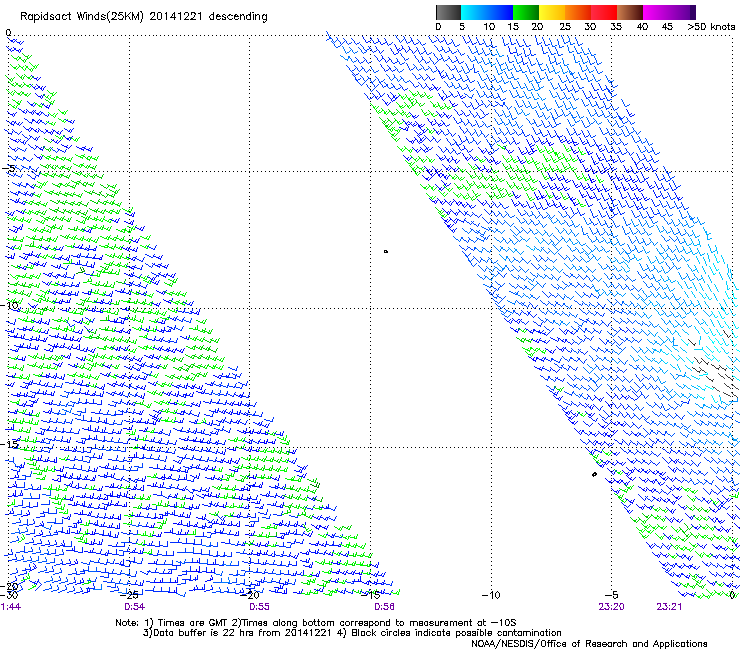Select the orange 25-30 knots legend segment

coord(578,12)
